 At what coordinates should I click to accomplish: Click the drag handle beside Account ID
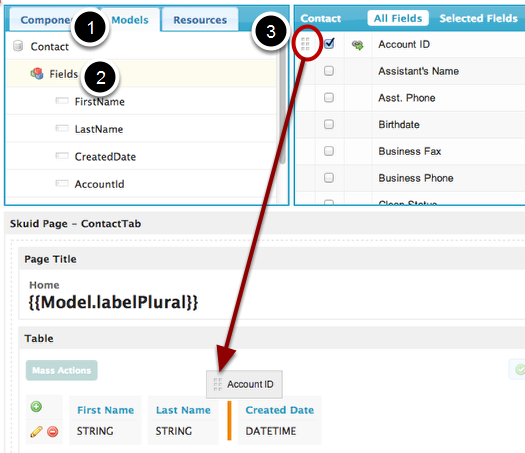coord(305,44)
